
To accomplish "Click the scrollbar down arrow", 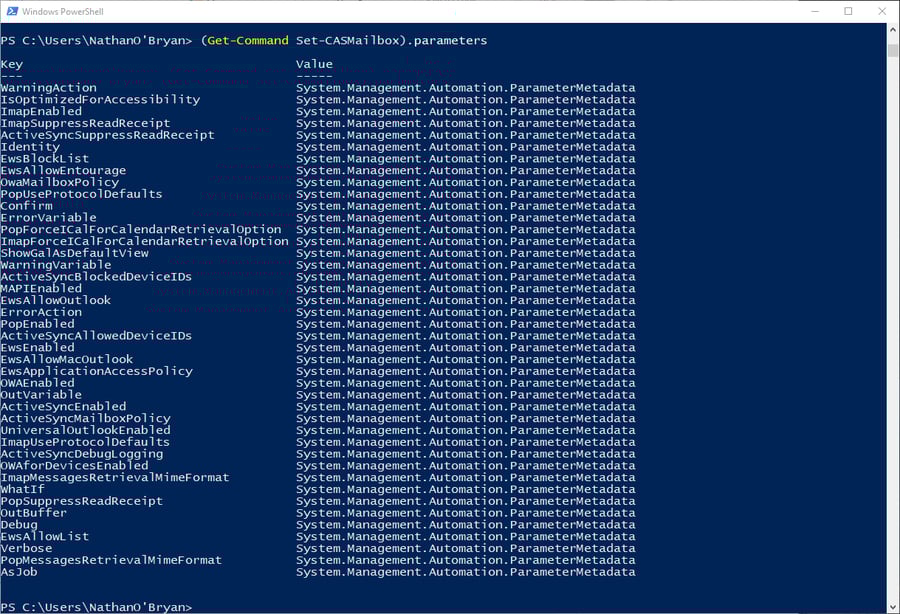I will [x=892, y=606].
